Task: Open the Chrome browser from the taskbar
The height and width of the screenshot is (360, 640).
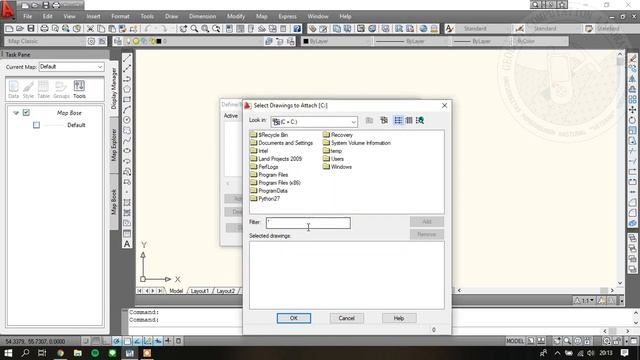Action: click(60, 353)
